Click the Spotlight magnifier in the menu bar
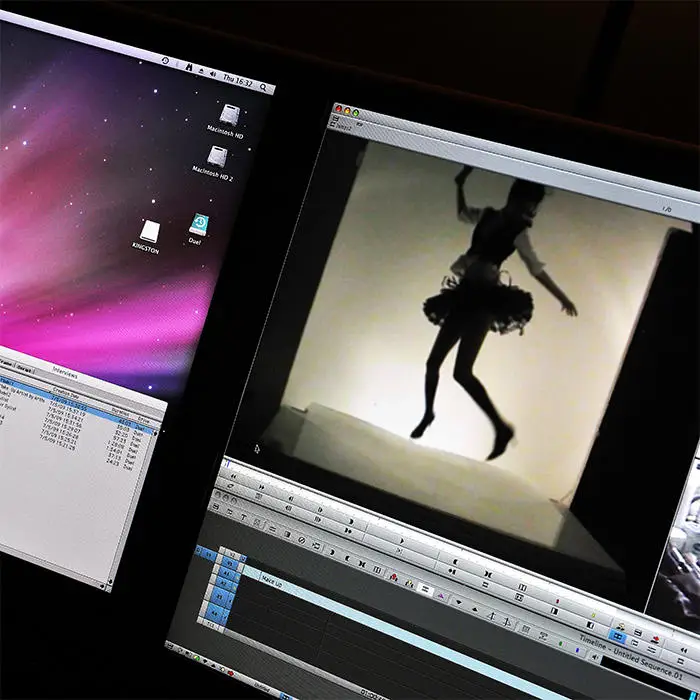Viewport: 700px width, 700px height. (x=265, y=88)
